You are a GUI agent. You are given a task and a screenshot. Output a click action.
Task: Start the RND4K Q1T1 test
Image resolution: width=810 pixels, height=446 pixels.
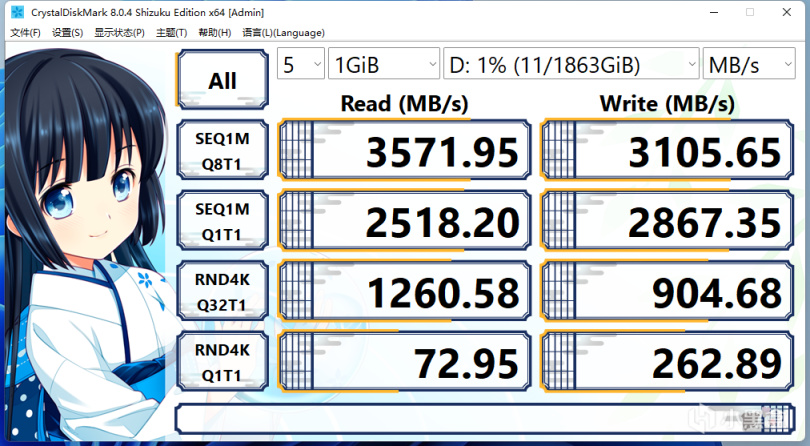point(223,361)
